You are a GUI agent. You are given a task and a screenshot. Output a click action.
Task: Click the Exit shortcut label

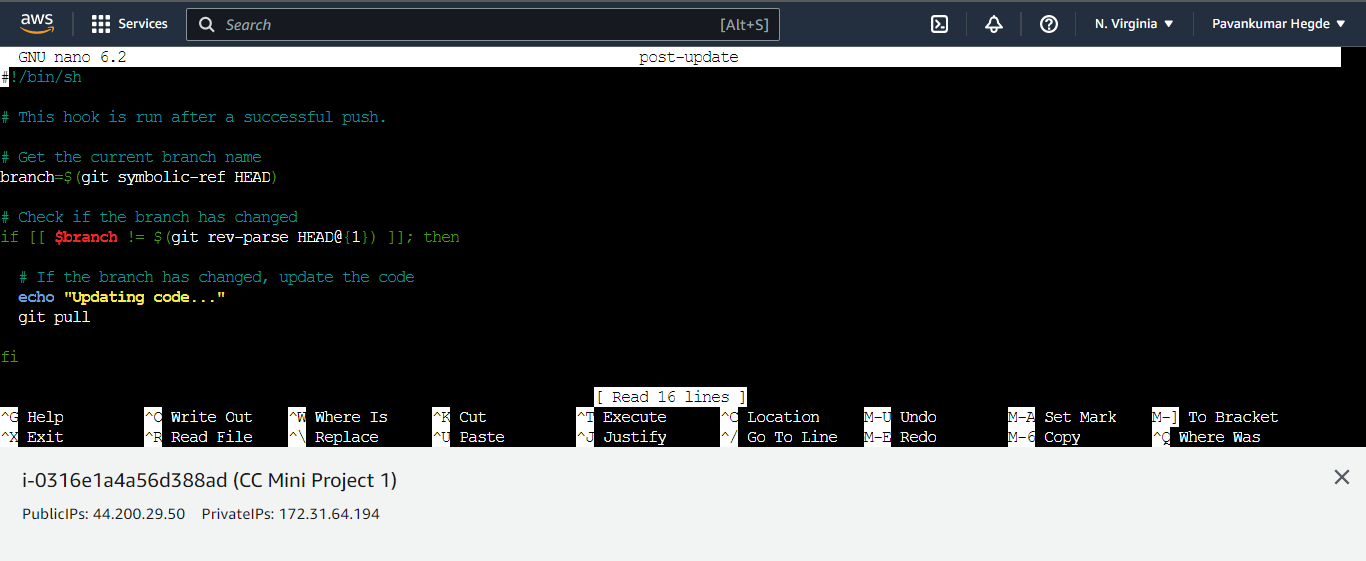click(45, 437)
